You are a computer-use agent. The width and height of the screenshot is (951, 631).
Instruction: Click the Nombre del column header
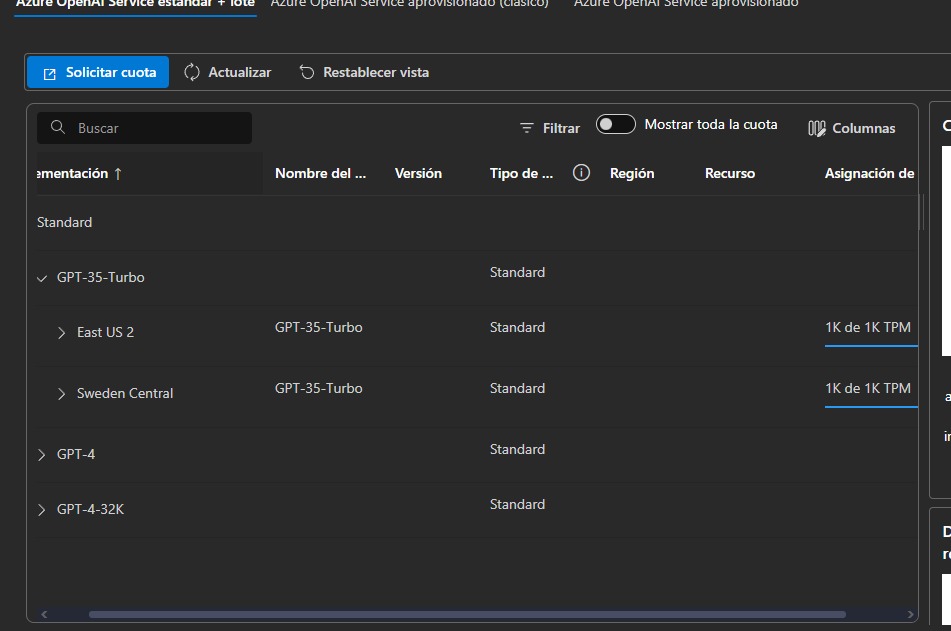[320, 173]
